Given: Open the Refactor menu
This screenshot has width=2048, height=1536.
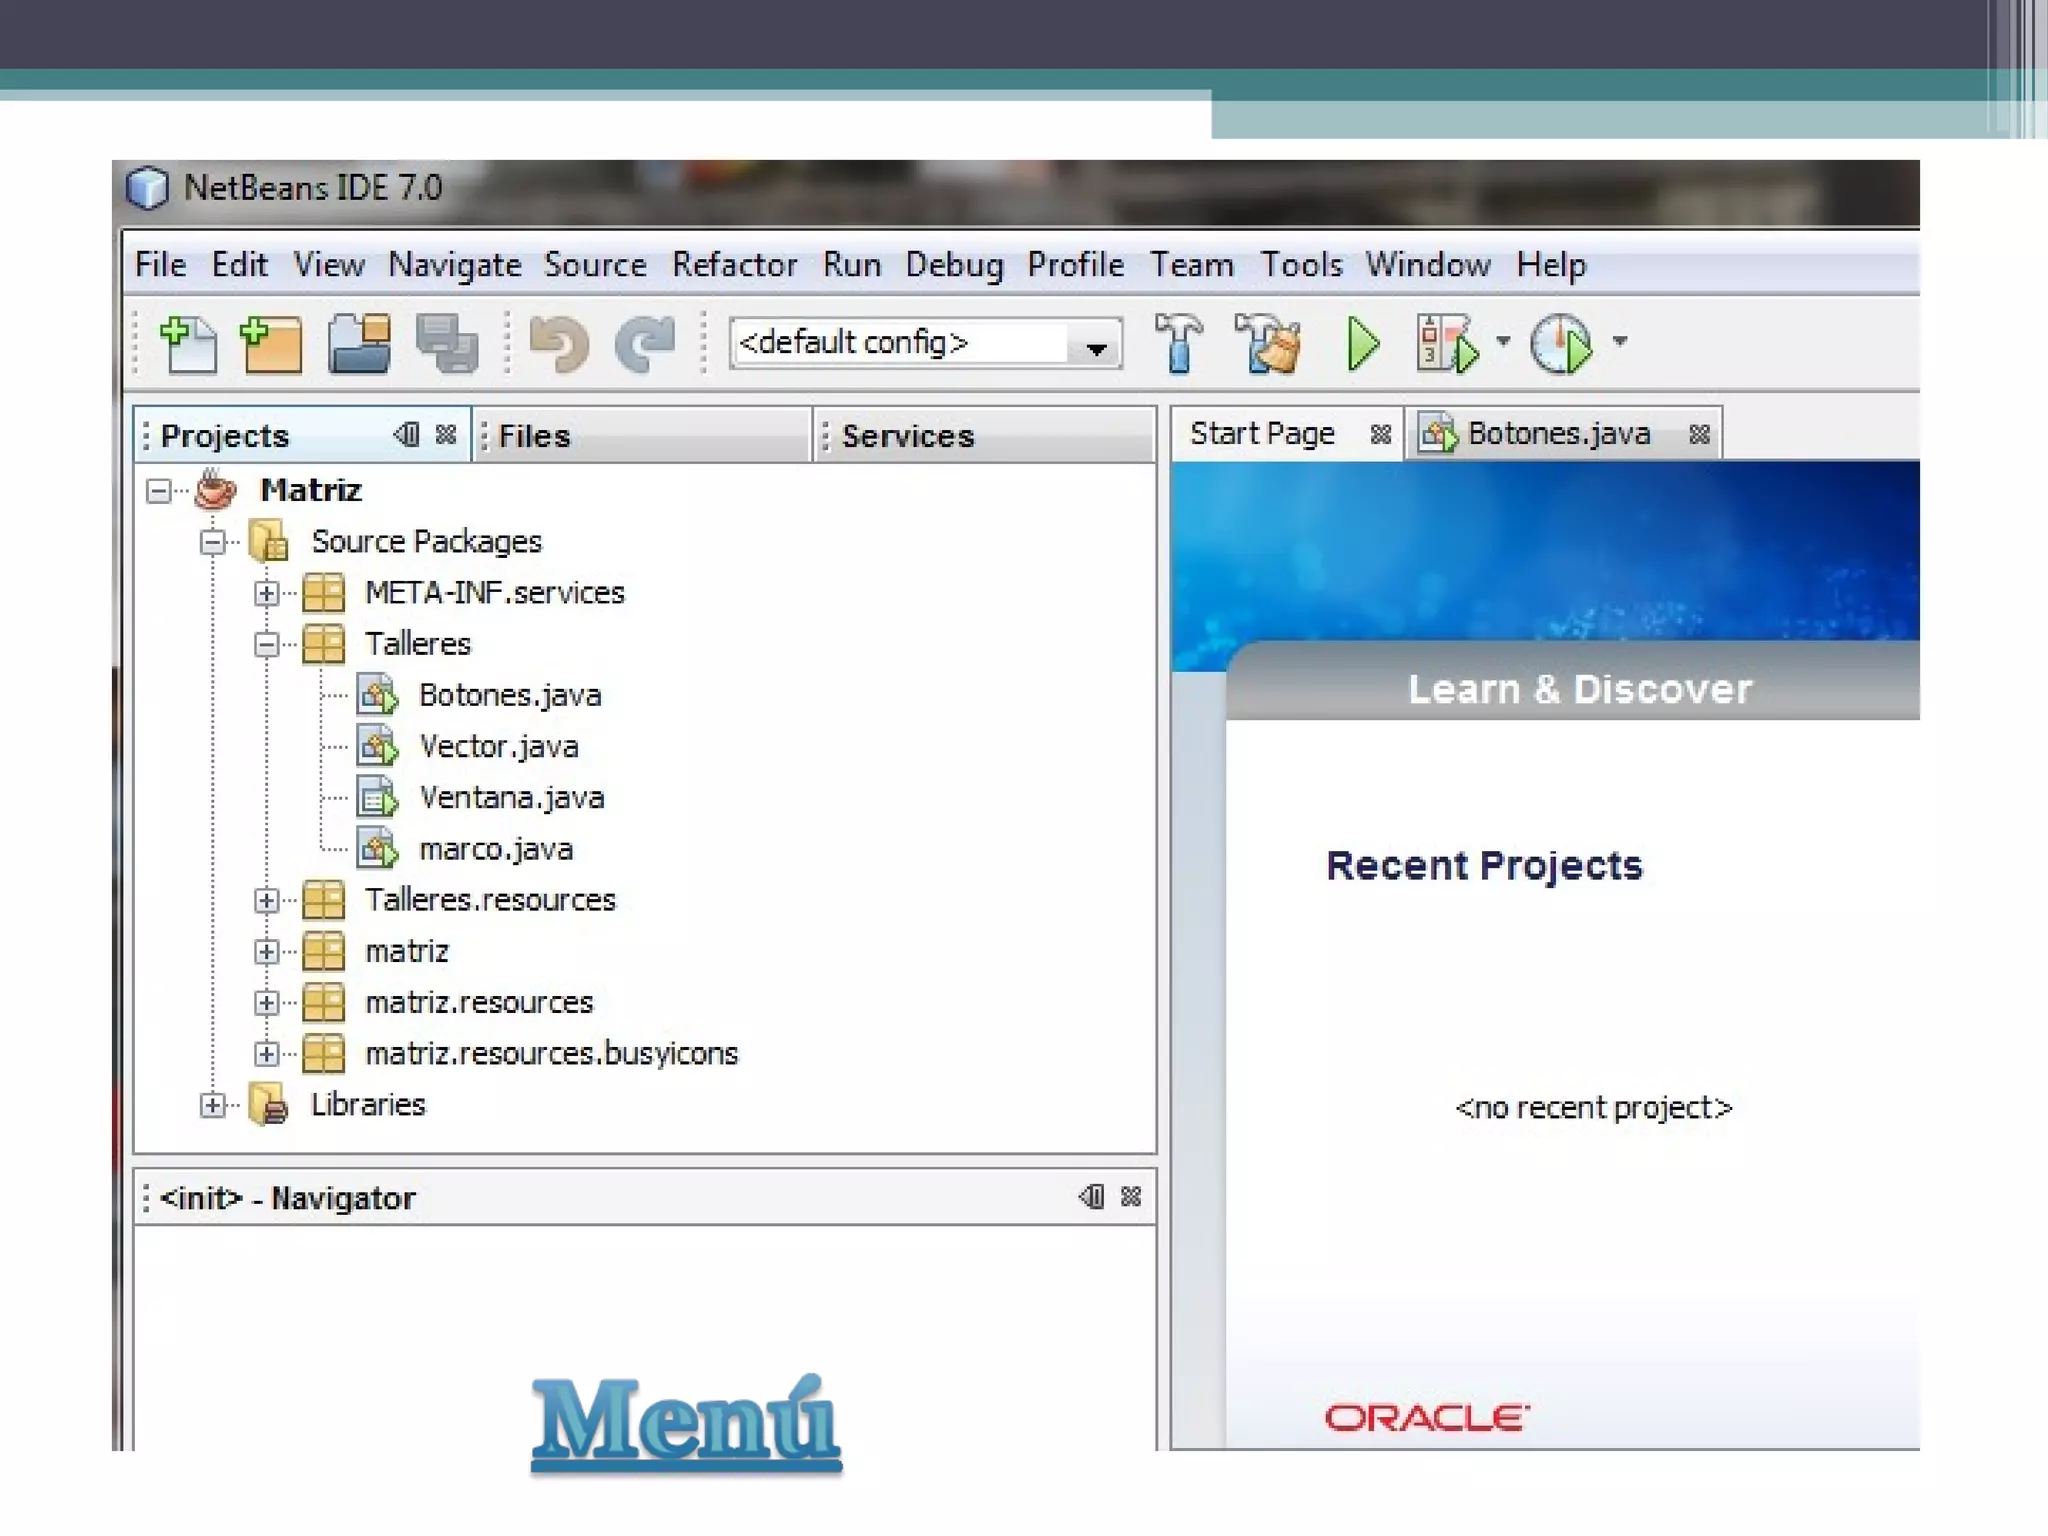Looking at the screenshot, I should pos(734,265).
